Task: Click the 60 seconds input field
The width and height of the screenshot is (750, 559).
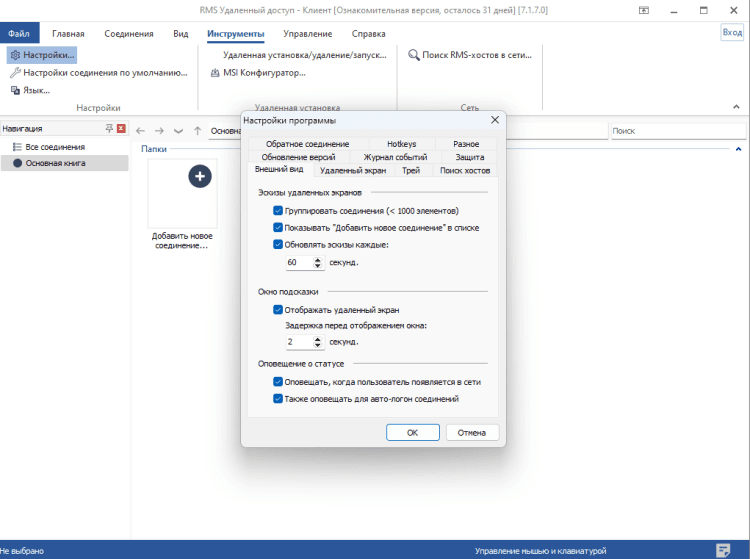Action: (x=299, y=262)
